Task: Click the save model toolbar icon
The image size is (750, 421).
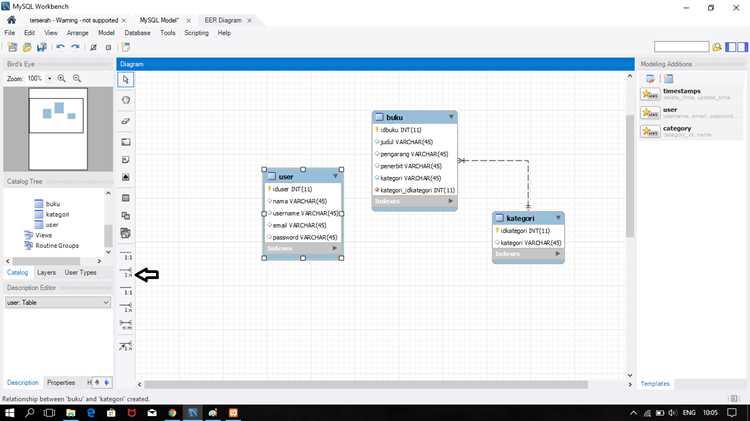Action: (x=42, y=47)
